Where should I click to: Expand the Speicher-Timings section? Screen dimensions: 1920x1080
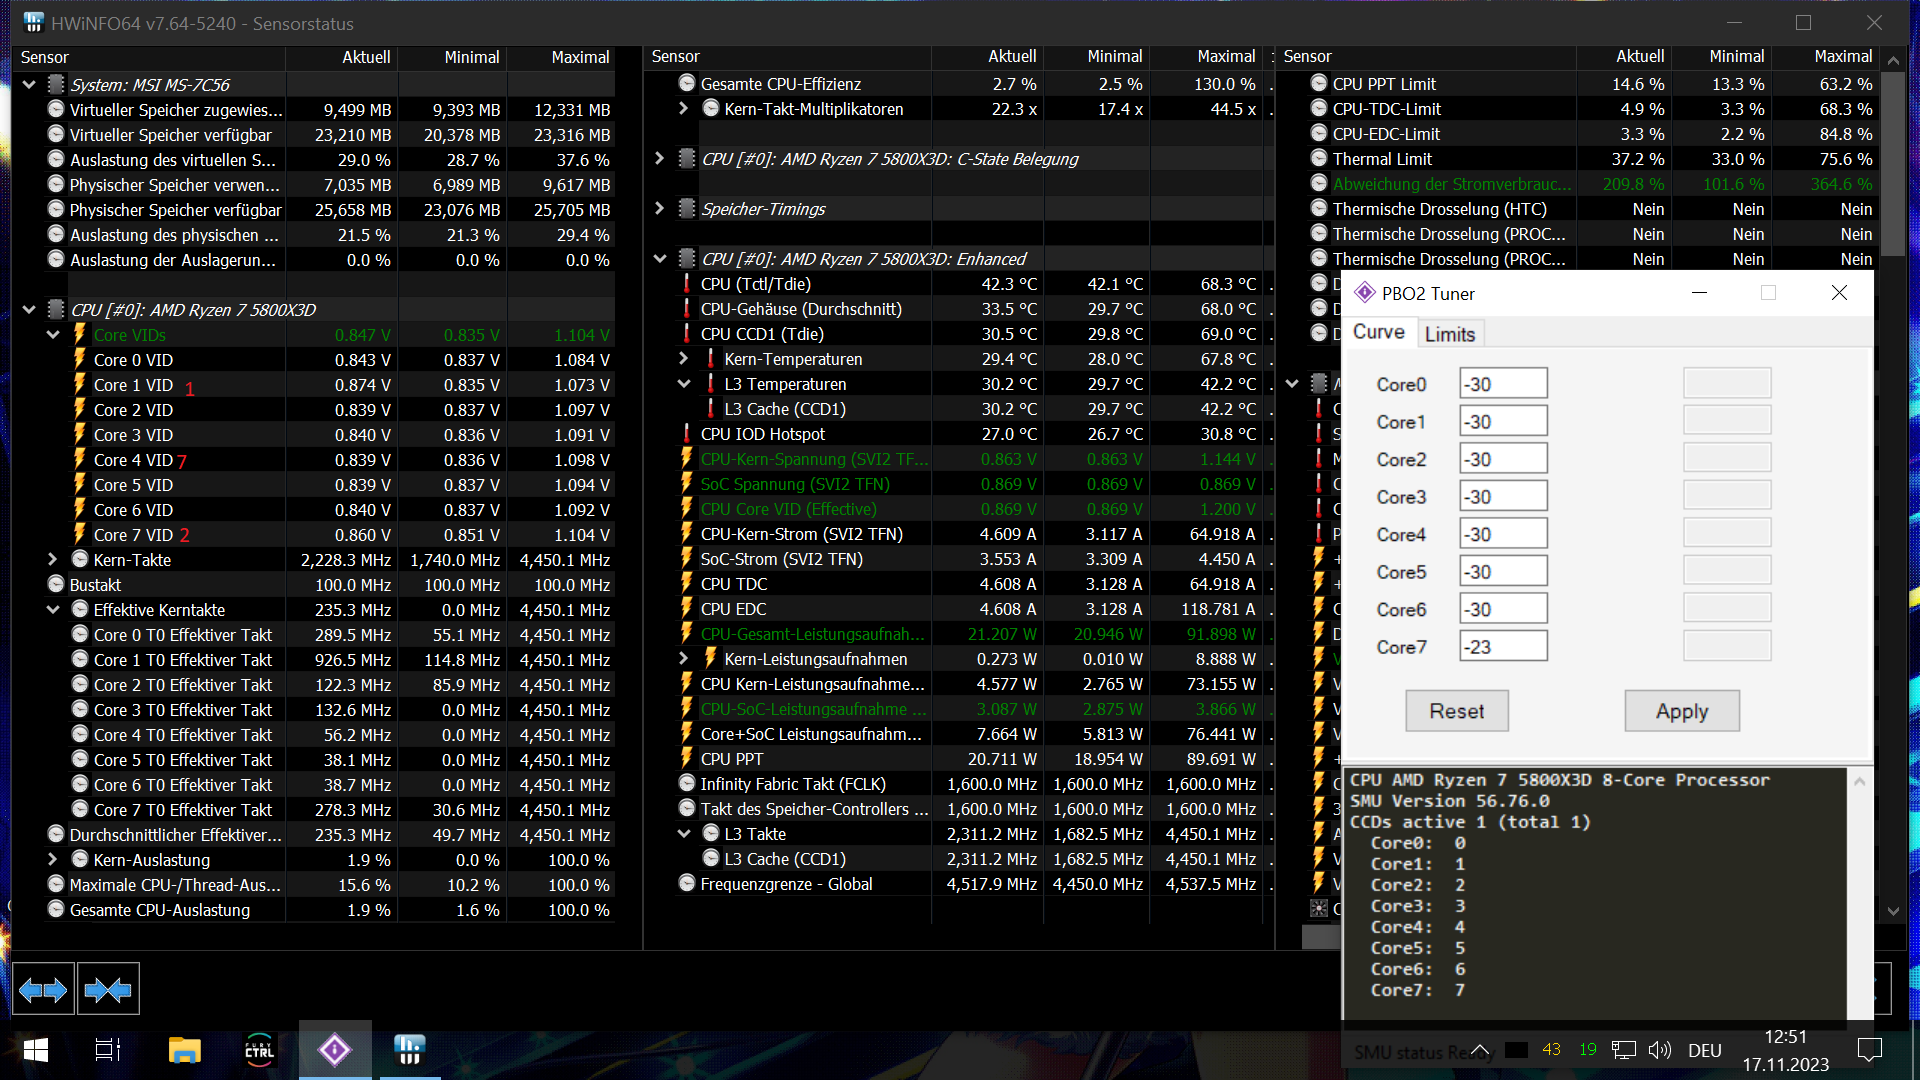(x=659, y=209)
